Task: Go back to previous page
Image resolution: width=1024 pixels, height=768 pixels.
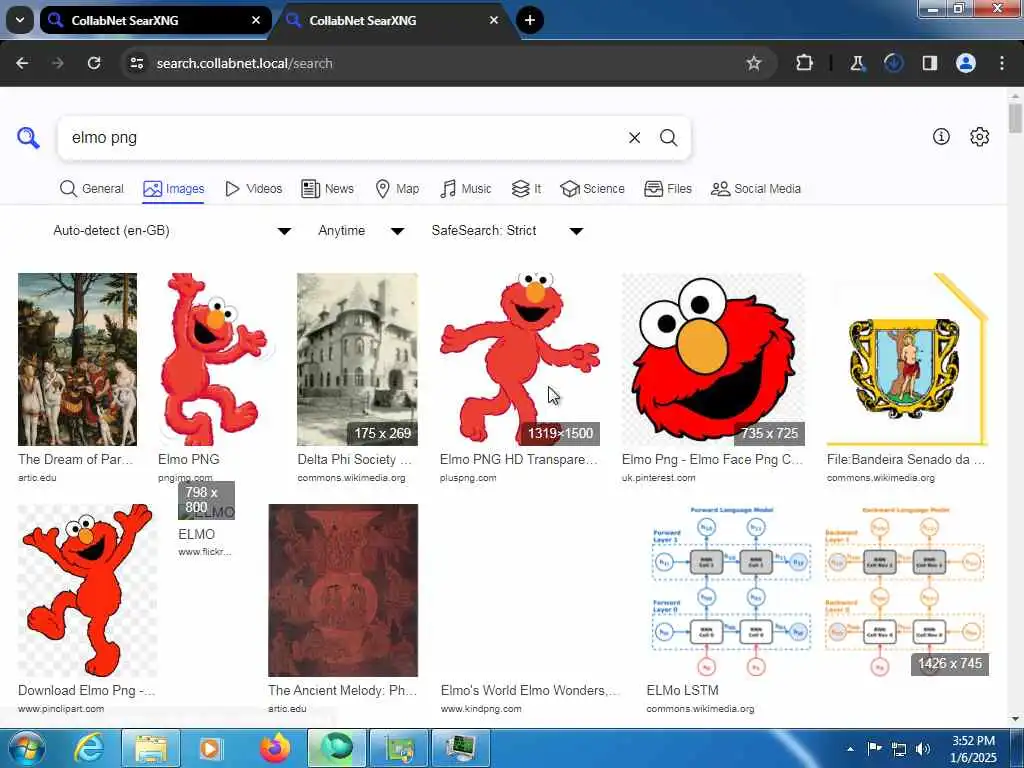Action: [22, 63]
